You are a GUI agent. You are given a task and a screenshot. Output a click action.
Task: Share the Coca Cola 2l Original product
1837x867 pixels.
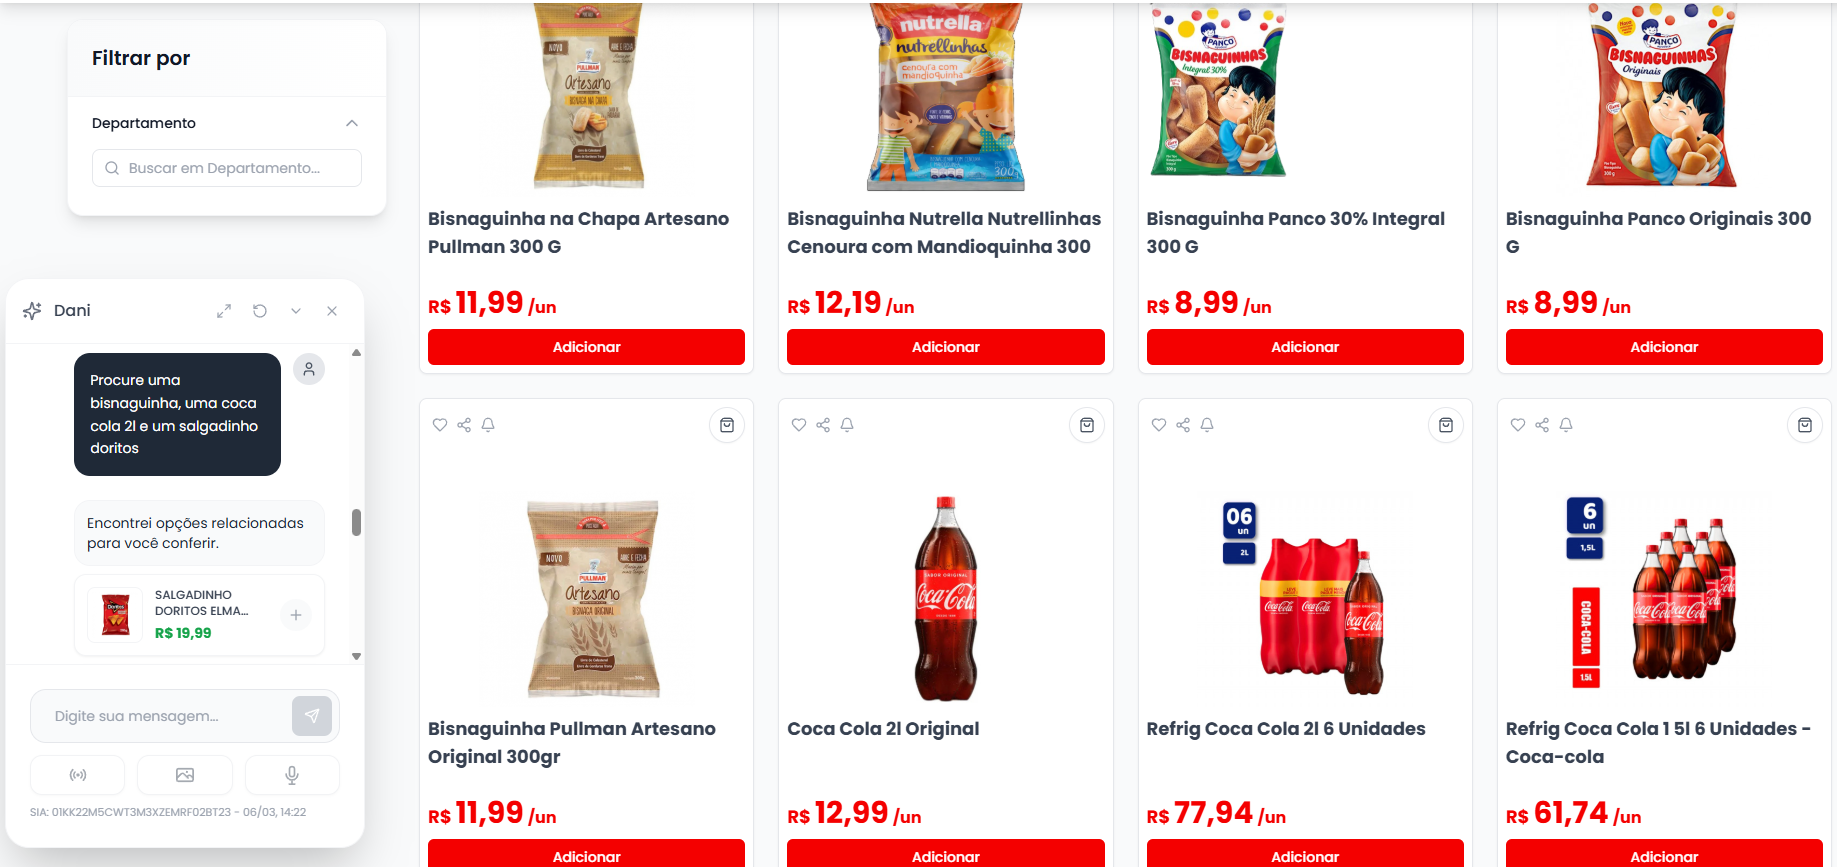(823, 425)
